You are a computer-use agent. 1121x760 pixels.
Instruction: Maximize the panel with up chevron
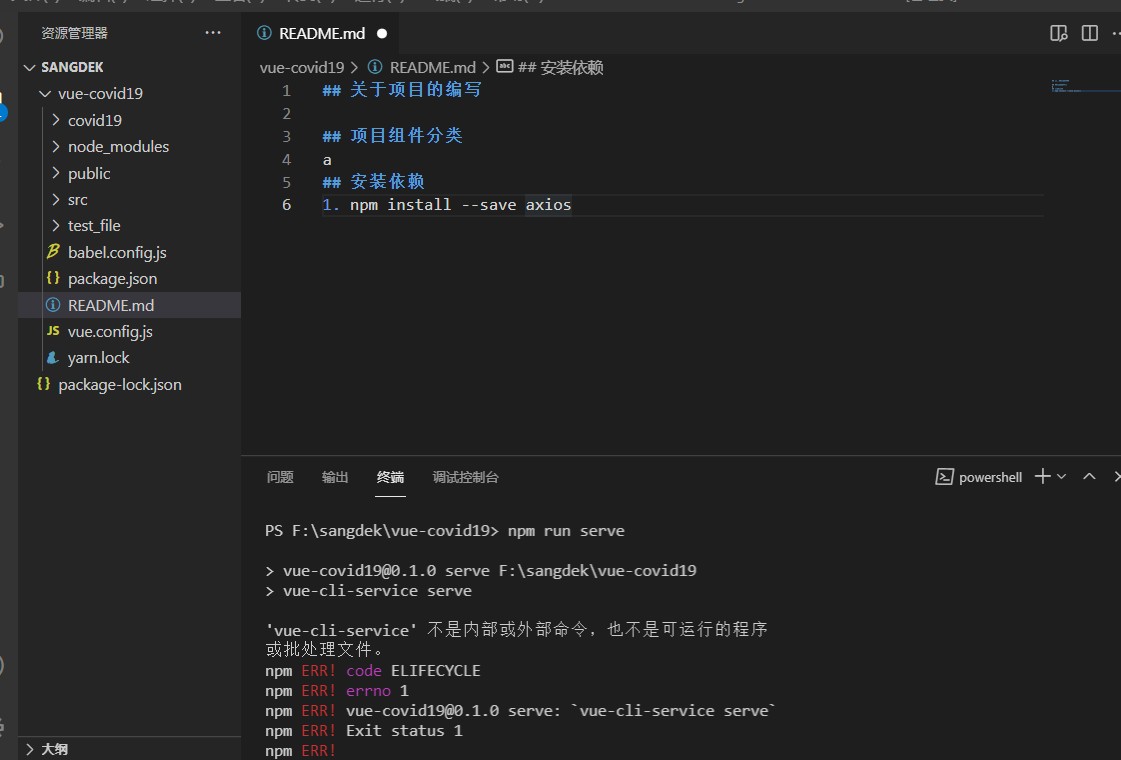pos(1089,476)
